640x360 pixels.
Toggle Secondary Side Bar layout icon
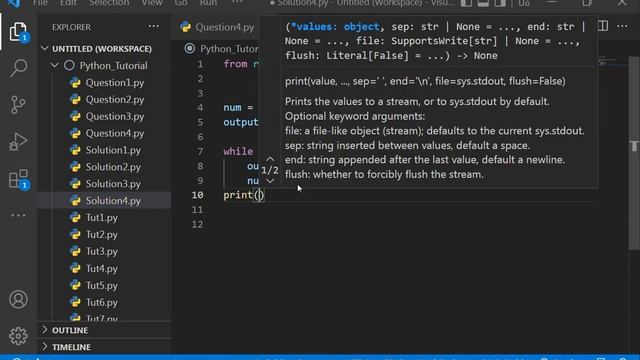[500, 3]
